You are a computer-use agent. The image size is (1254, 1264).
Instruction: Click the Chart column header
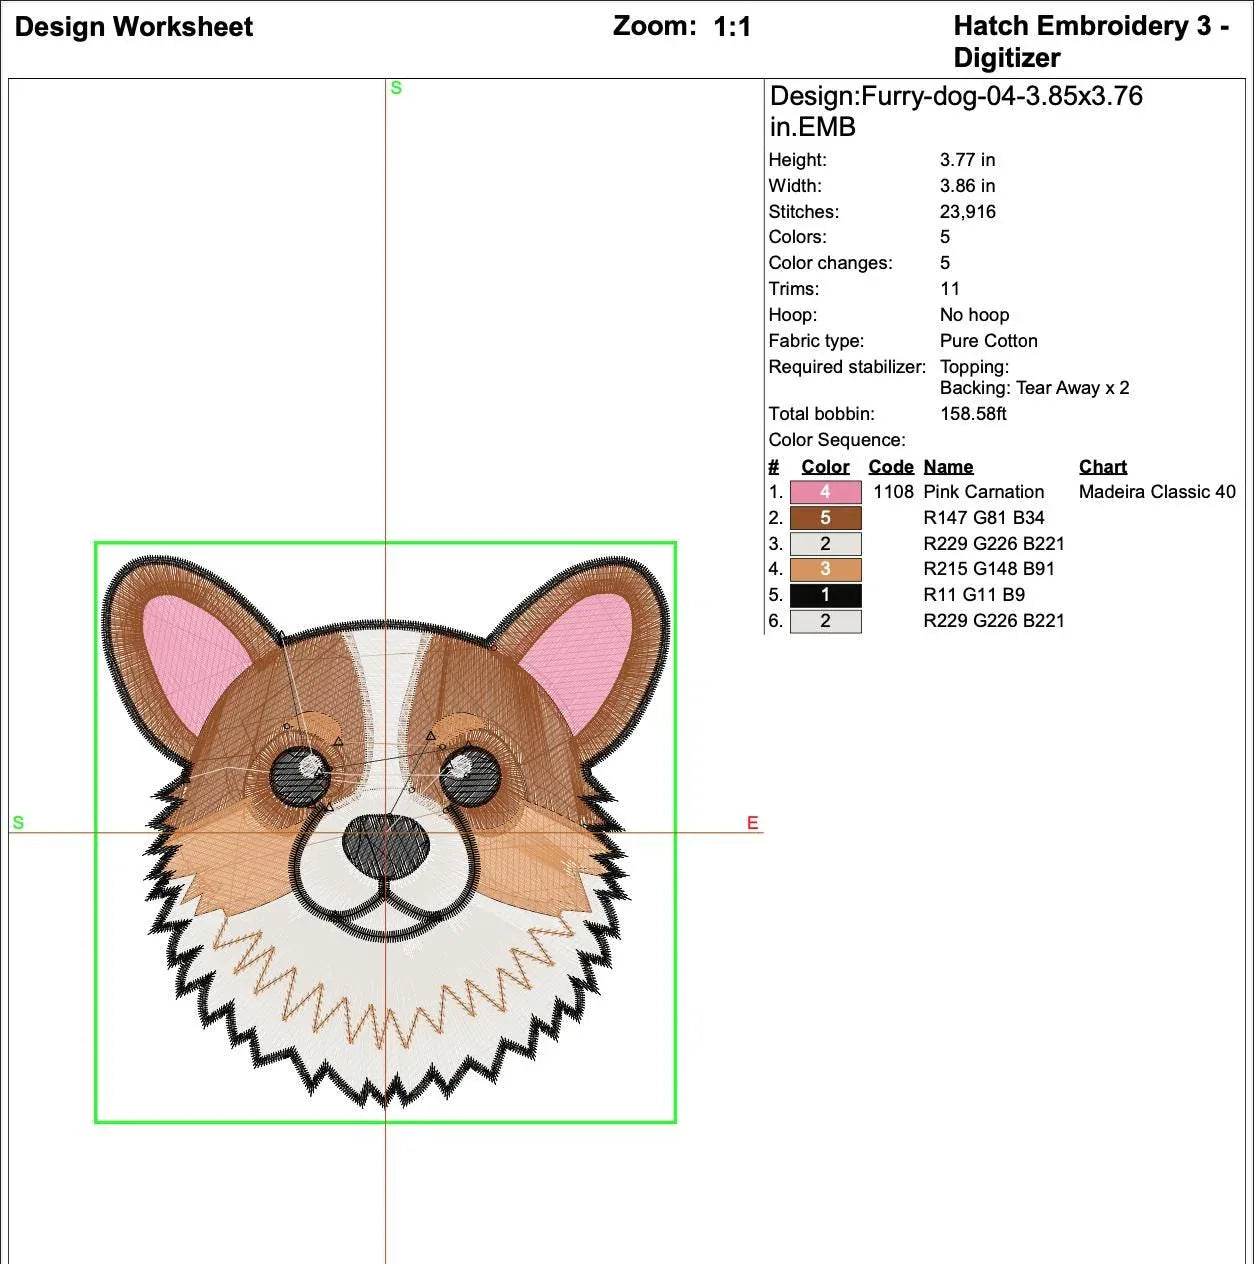pos(1102,467)
